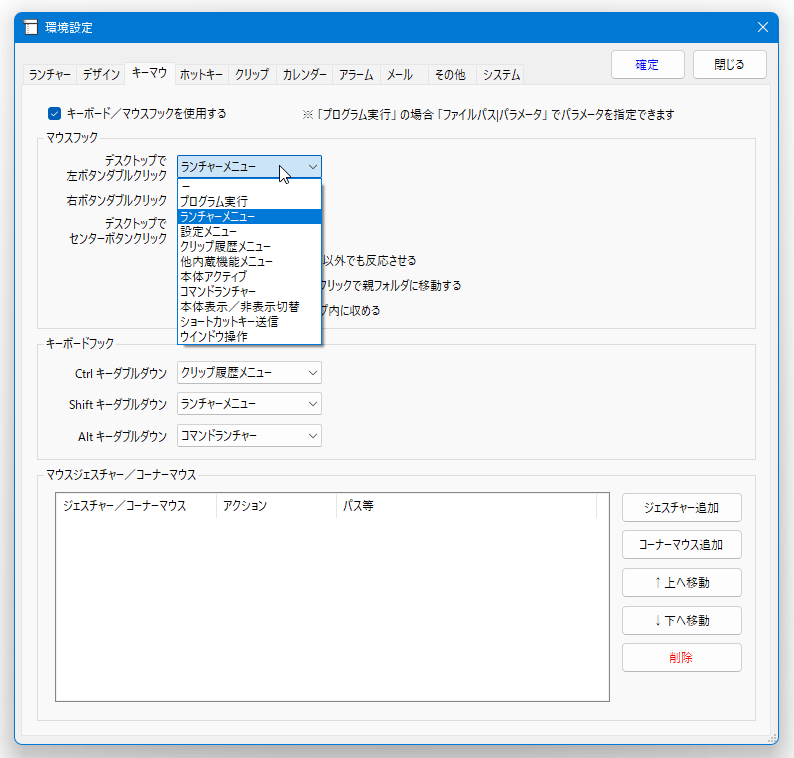The image size is (794, 758).
Task: Click the 環境設定 window icon in title bar
Action: [x=31, y=27]
